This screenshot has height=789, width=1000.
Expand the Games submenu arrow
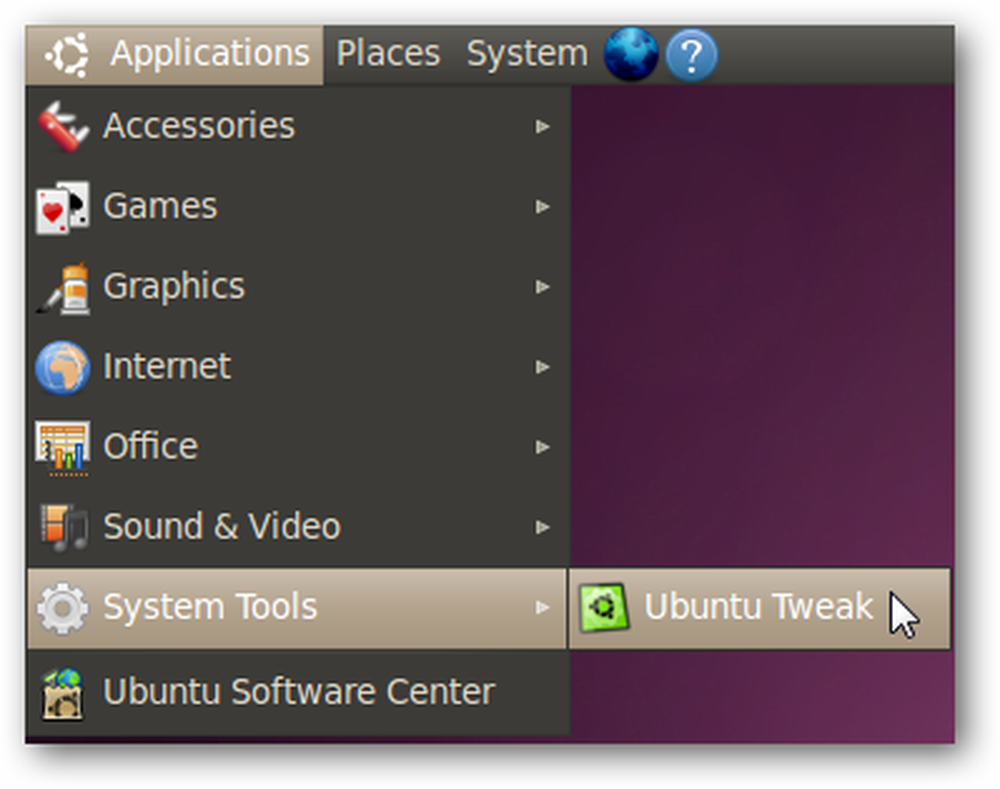(543, 207)
